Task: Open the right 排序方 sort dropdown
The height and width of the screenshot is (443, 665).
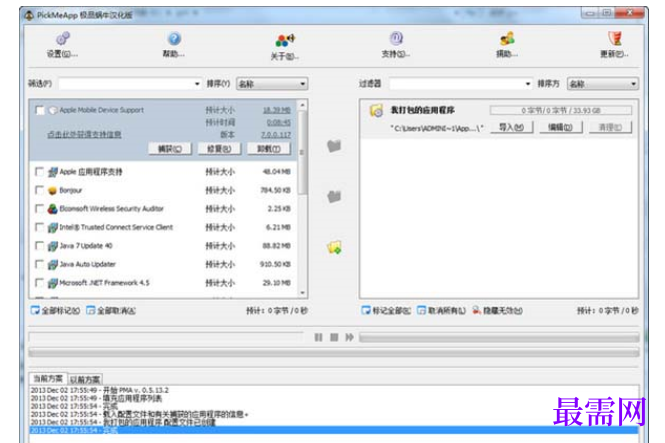Action: pyautogui.click(x=603, y=84)
